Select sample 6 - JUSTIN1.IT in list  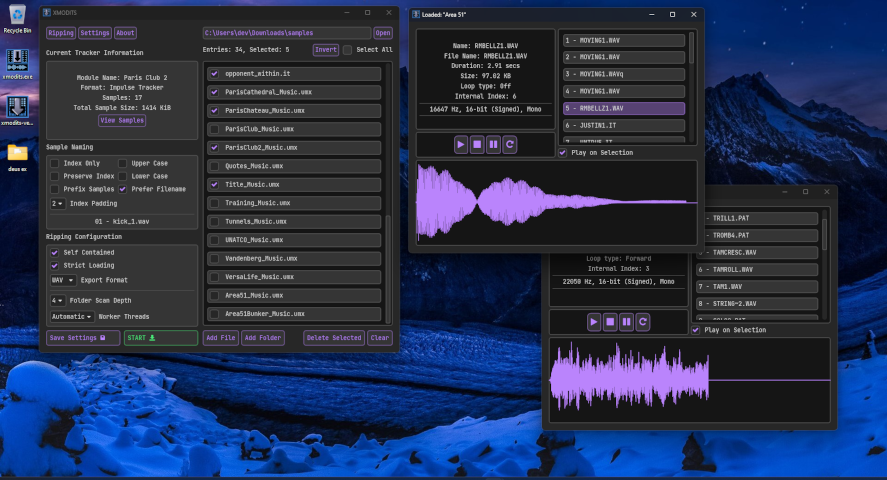click(622, 125)
